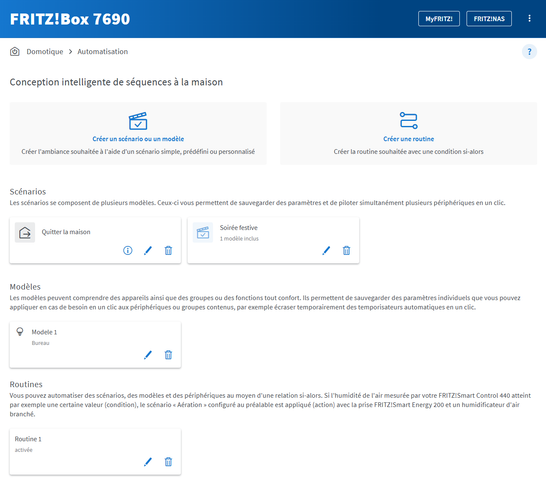Click the 'Scénarios' section heading
This screenshot has height=500, width=546.
pyautogui.click(x=28, y=192)
